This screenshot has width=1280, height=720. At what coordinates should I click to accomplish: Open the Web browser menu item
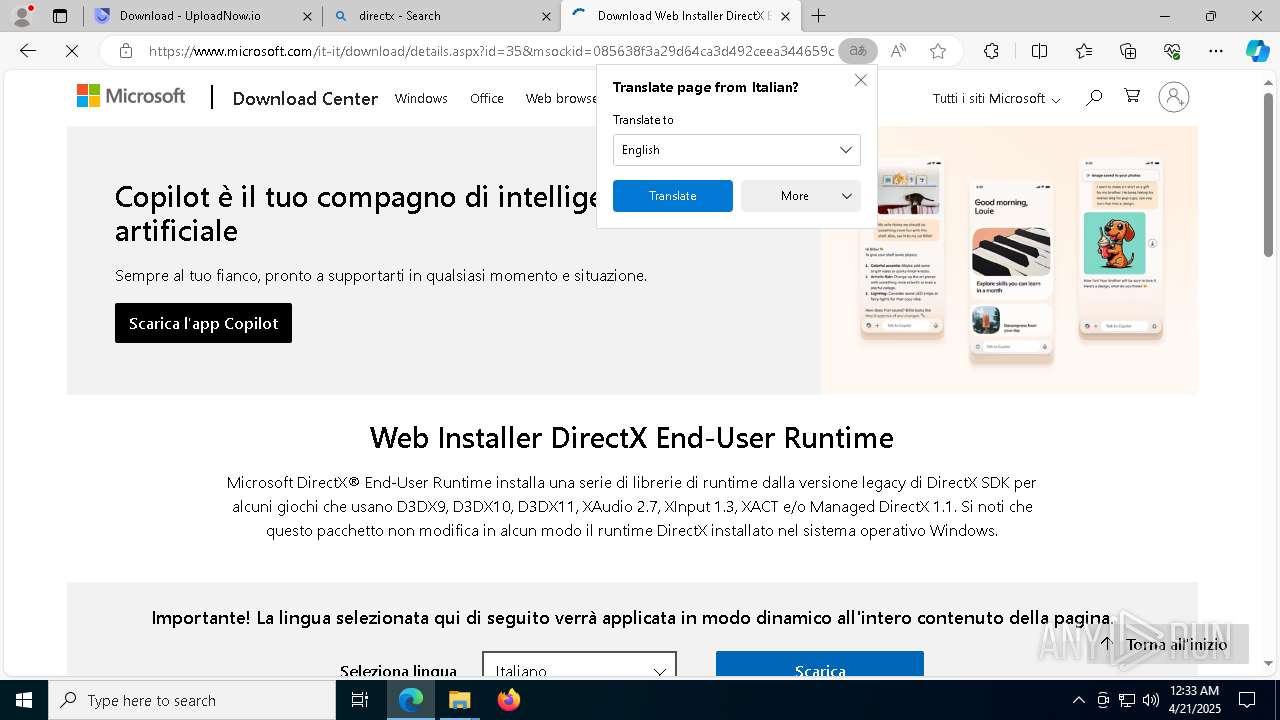coord(561,98)
